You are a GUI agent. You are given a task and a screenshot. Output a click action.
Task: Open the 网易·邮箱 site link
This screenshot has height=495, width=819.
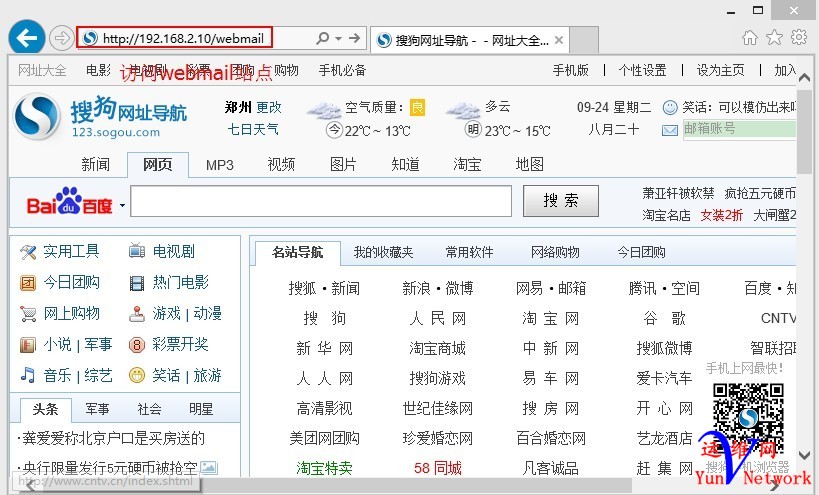click(551, 288)
